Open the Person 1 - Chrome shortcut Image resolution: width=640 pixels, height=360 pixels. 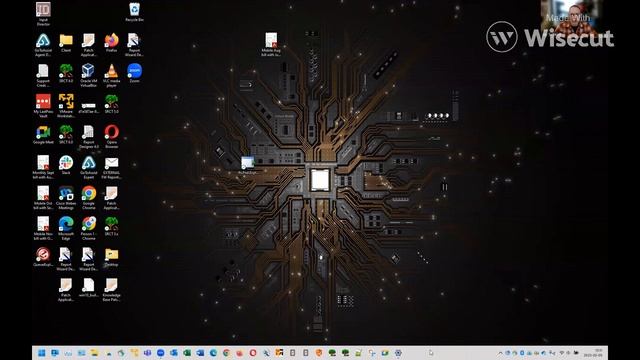point(89,229)
